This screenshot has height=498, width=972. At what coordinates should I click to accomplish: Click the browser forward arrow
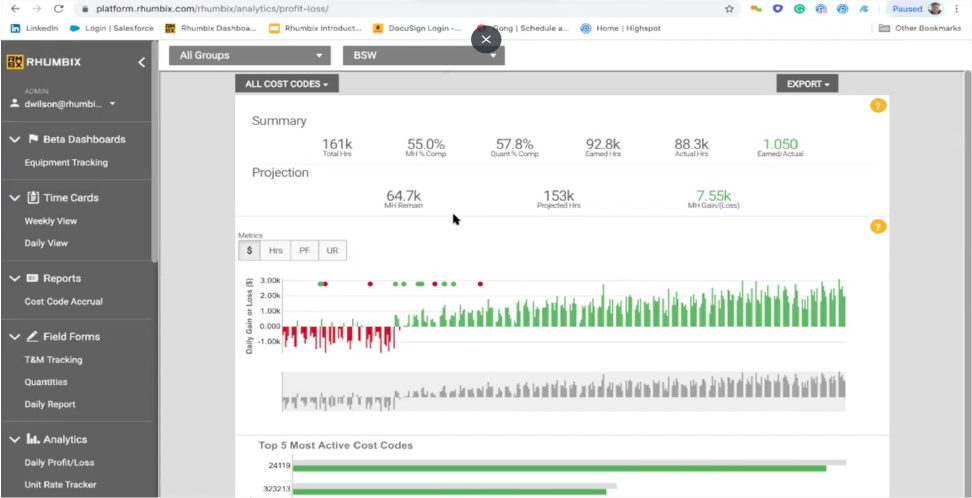coord(37,9)
